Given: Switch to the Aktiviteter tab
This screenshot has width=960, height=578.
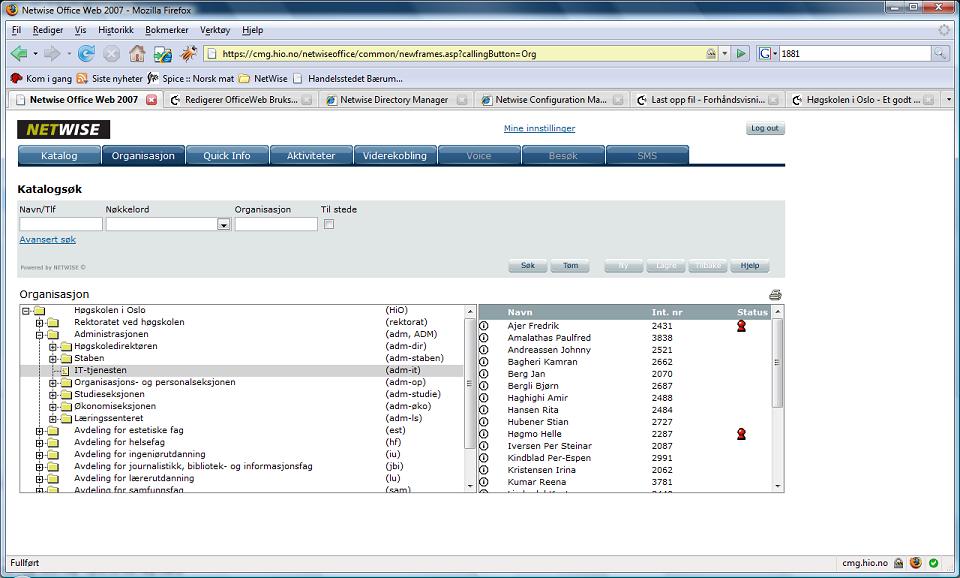Looking at the screenshot, I should 311,156.
